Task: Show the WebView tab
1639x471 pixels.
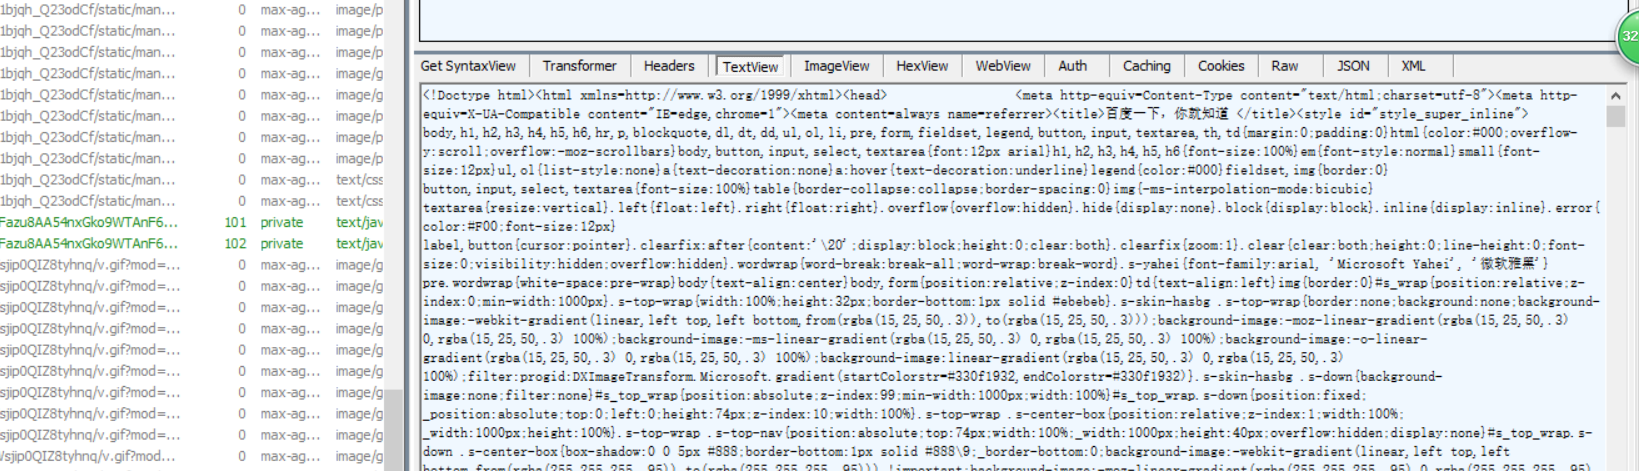Action: pos(1002,66)
